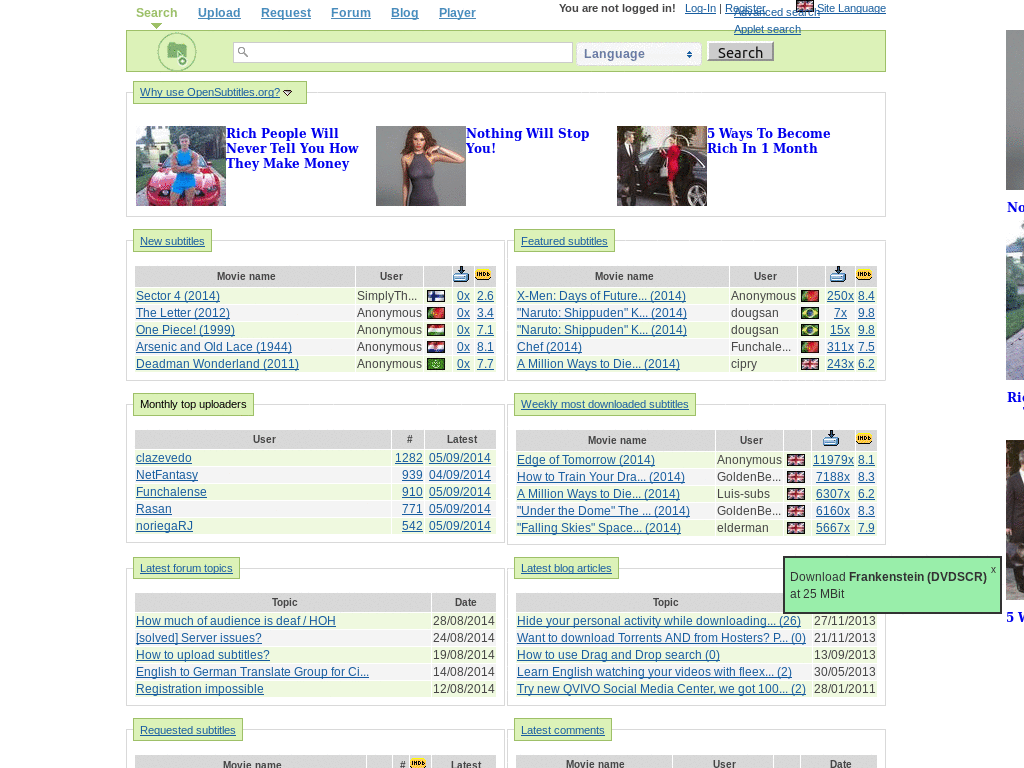Open the Featured subtitles section link

(x=564, y=241)
